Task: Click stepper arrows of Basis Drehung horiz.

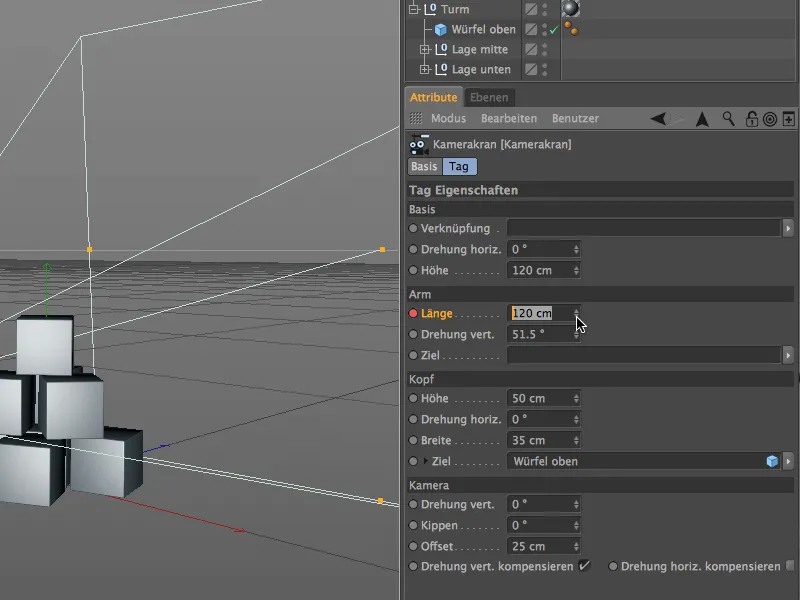Action: tap(576, 249)
